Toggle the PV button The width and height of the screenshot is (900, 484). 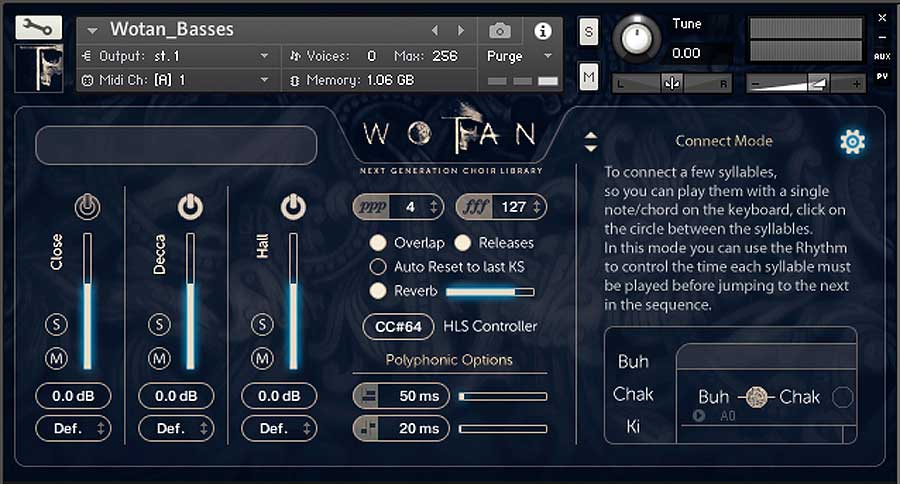click(882, 76)
